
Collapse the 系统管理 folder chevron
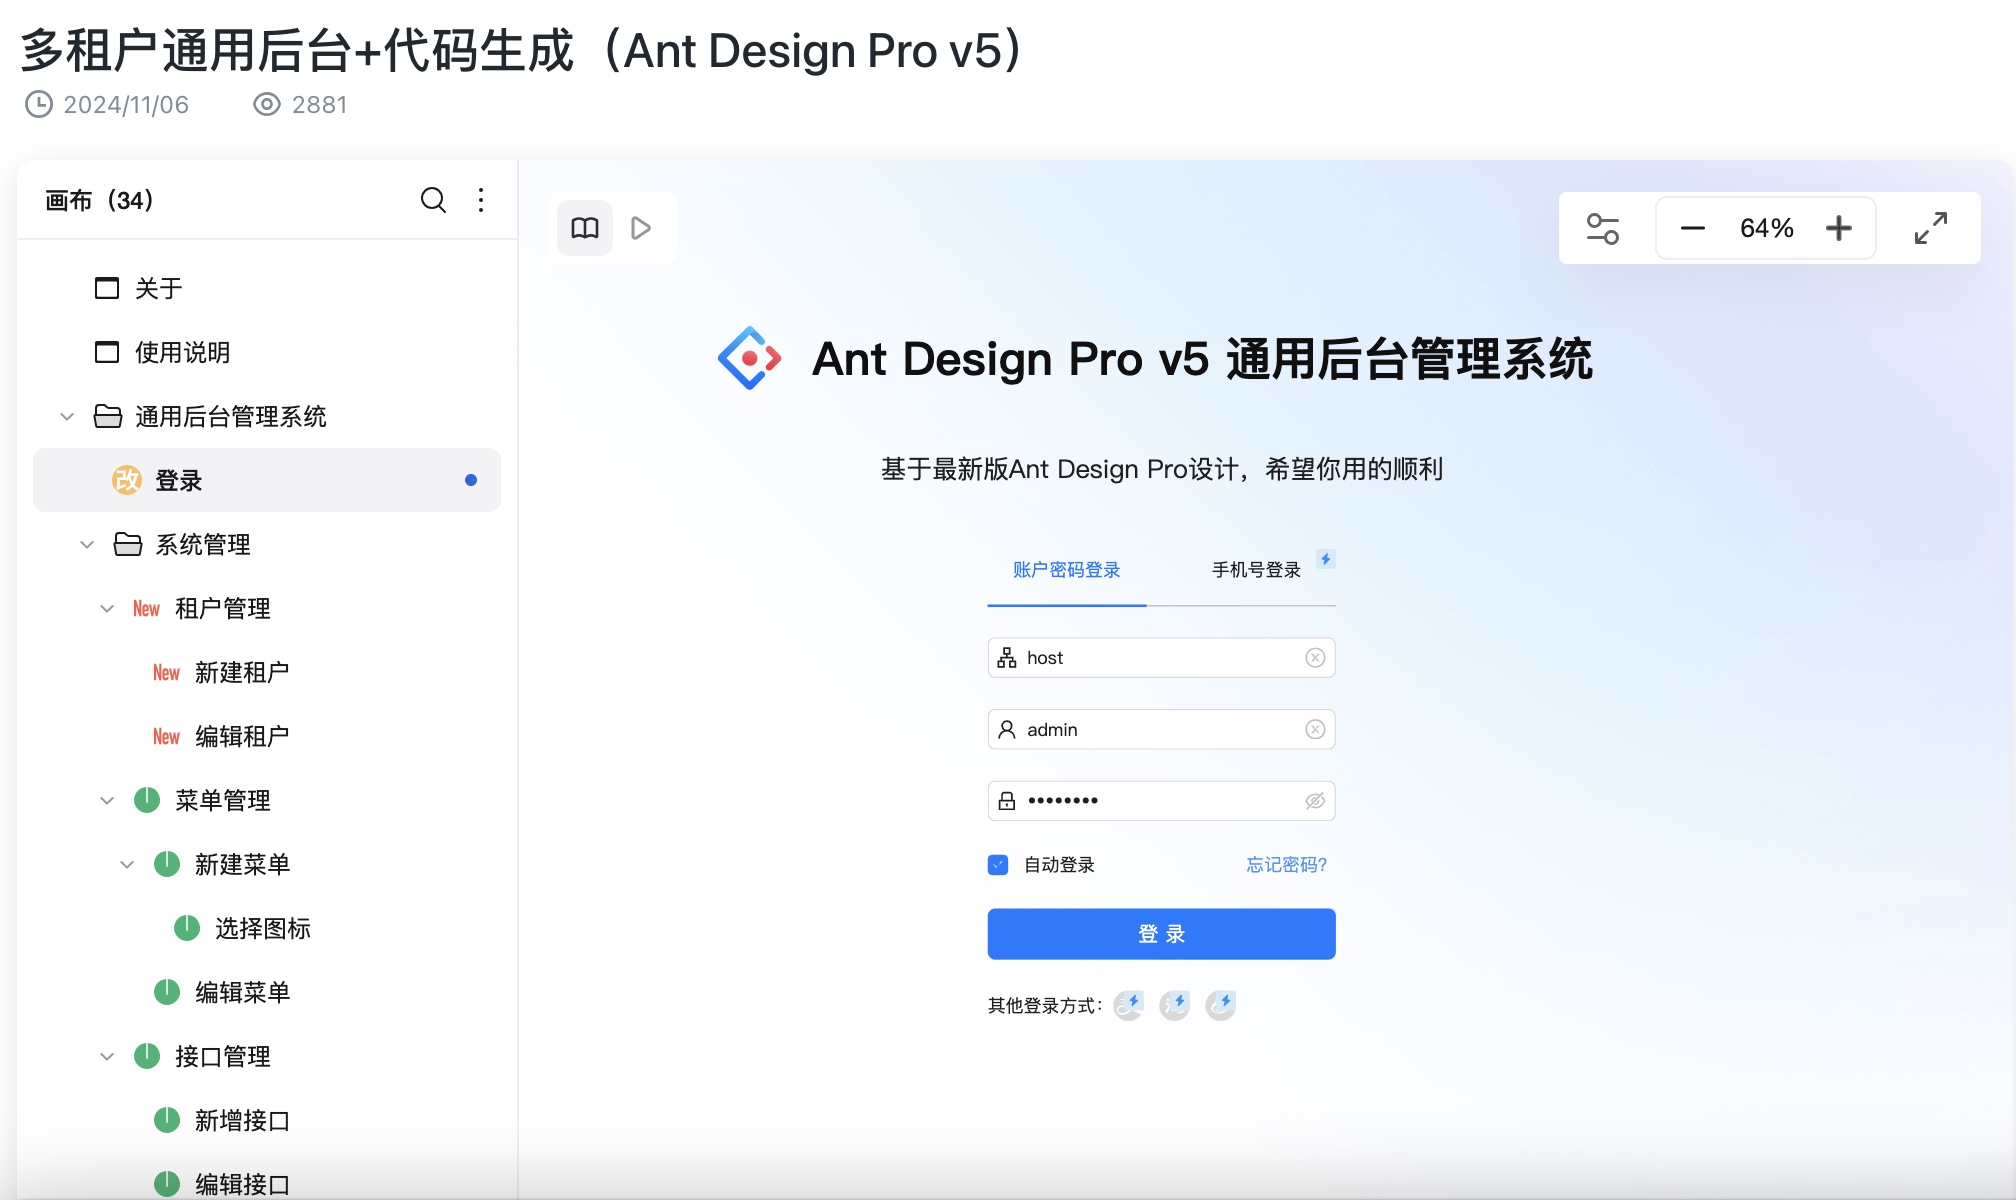coord(87,544)
